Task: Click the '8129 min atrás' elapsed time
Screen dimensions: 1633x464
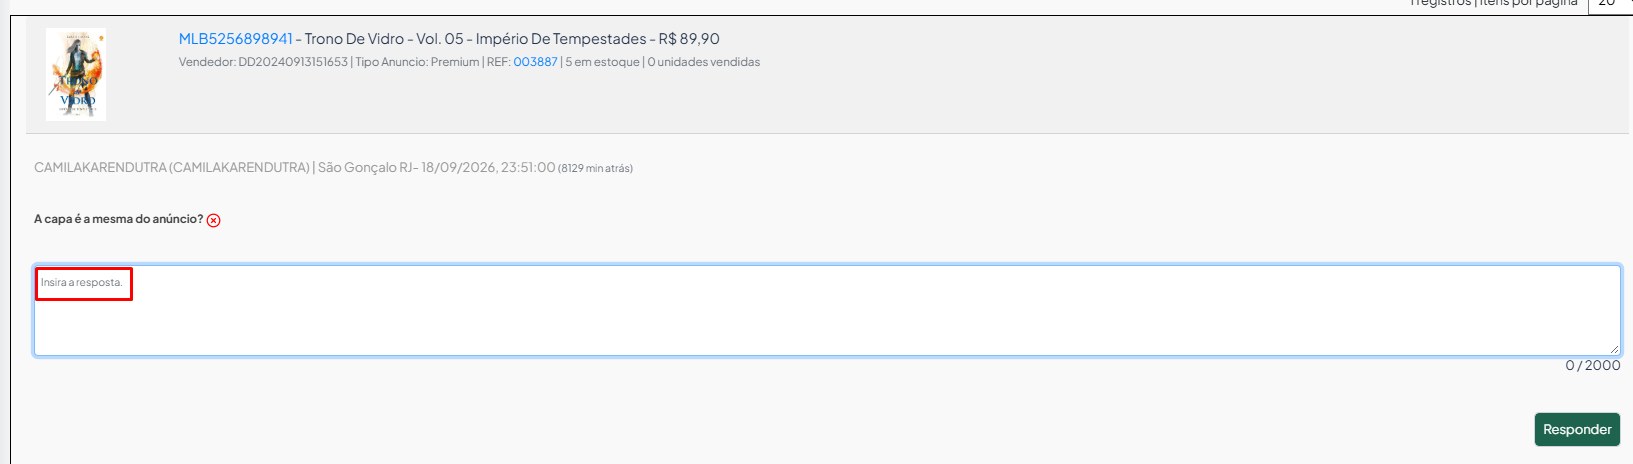Action: point(595,168)
